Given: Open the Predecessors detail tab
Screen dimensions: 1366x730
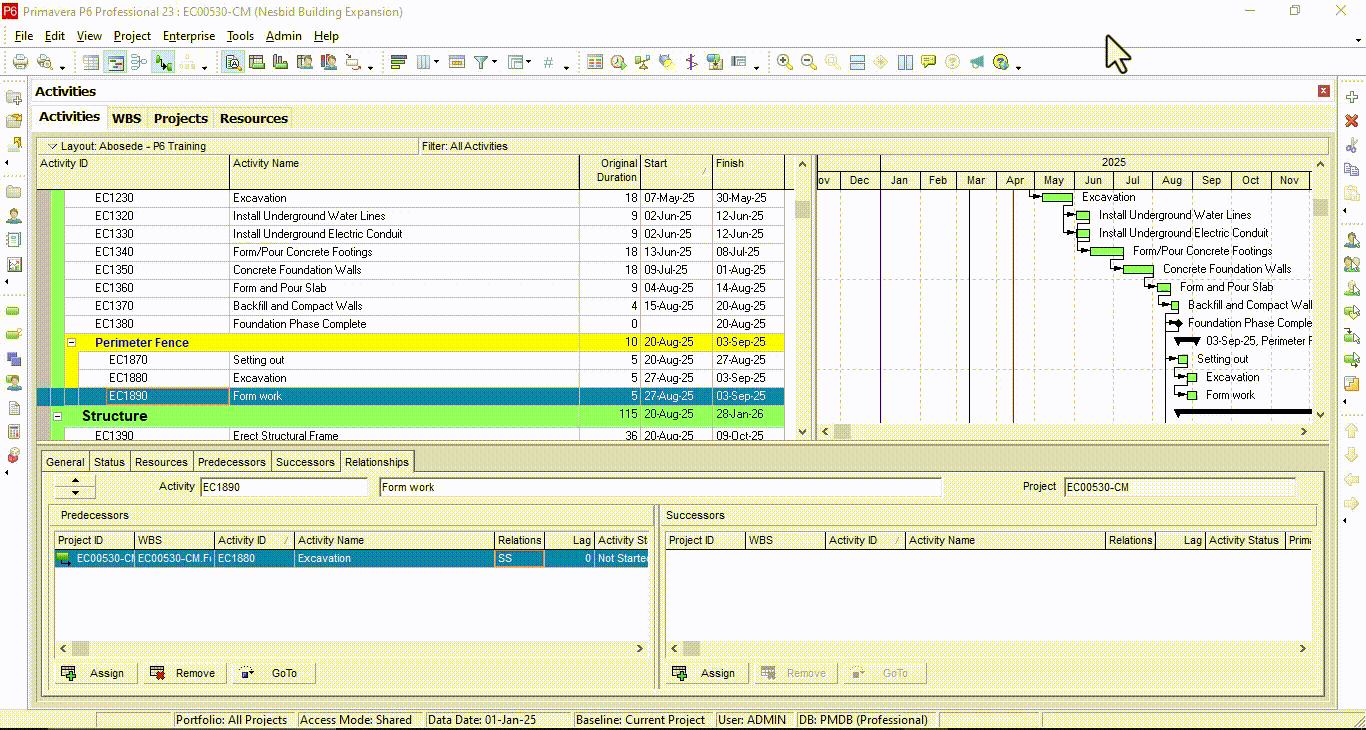Looking at the screenshot, I should tap(232, 462).
